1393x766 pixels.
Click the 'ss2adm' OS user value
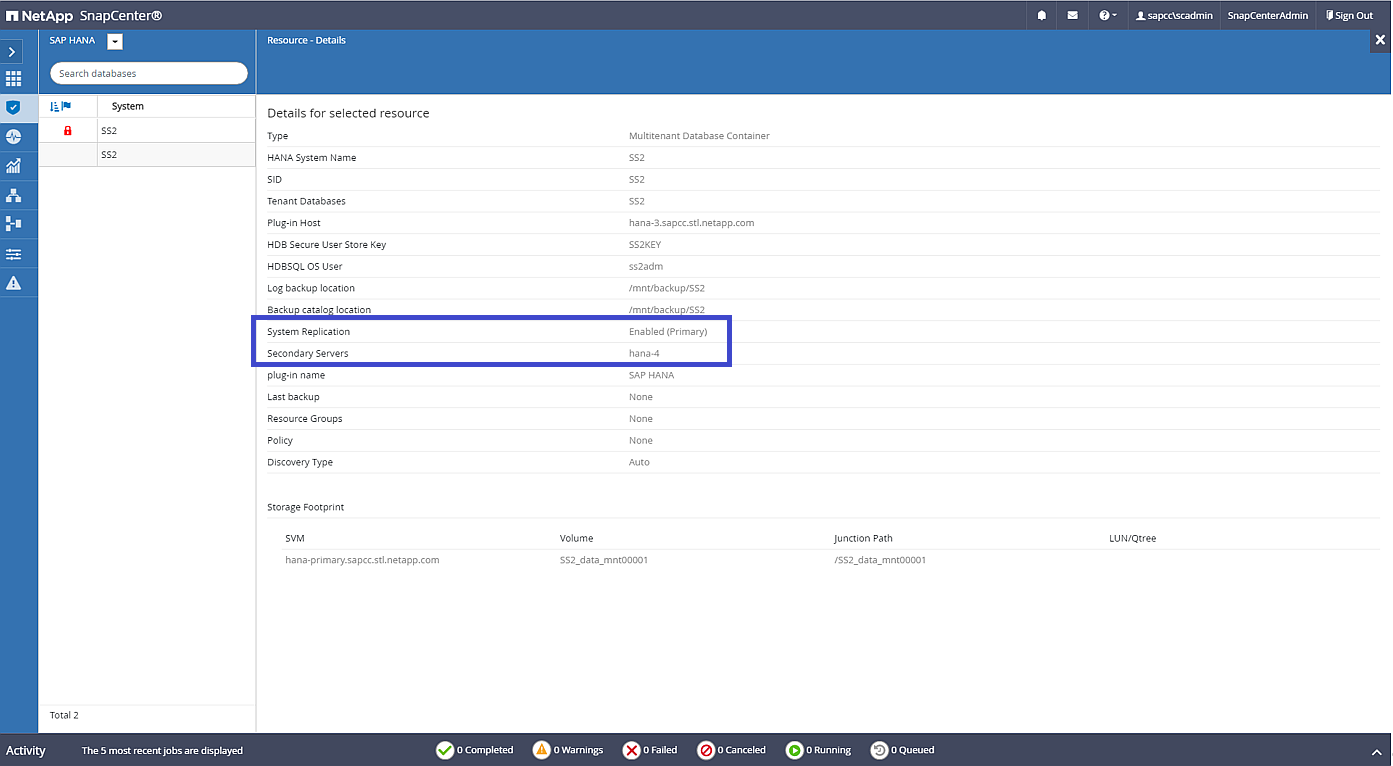tap(646, 267)
